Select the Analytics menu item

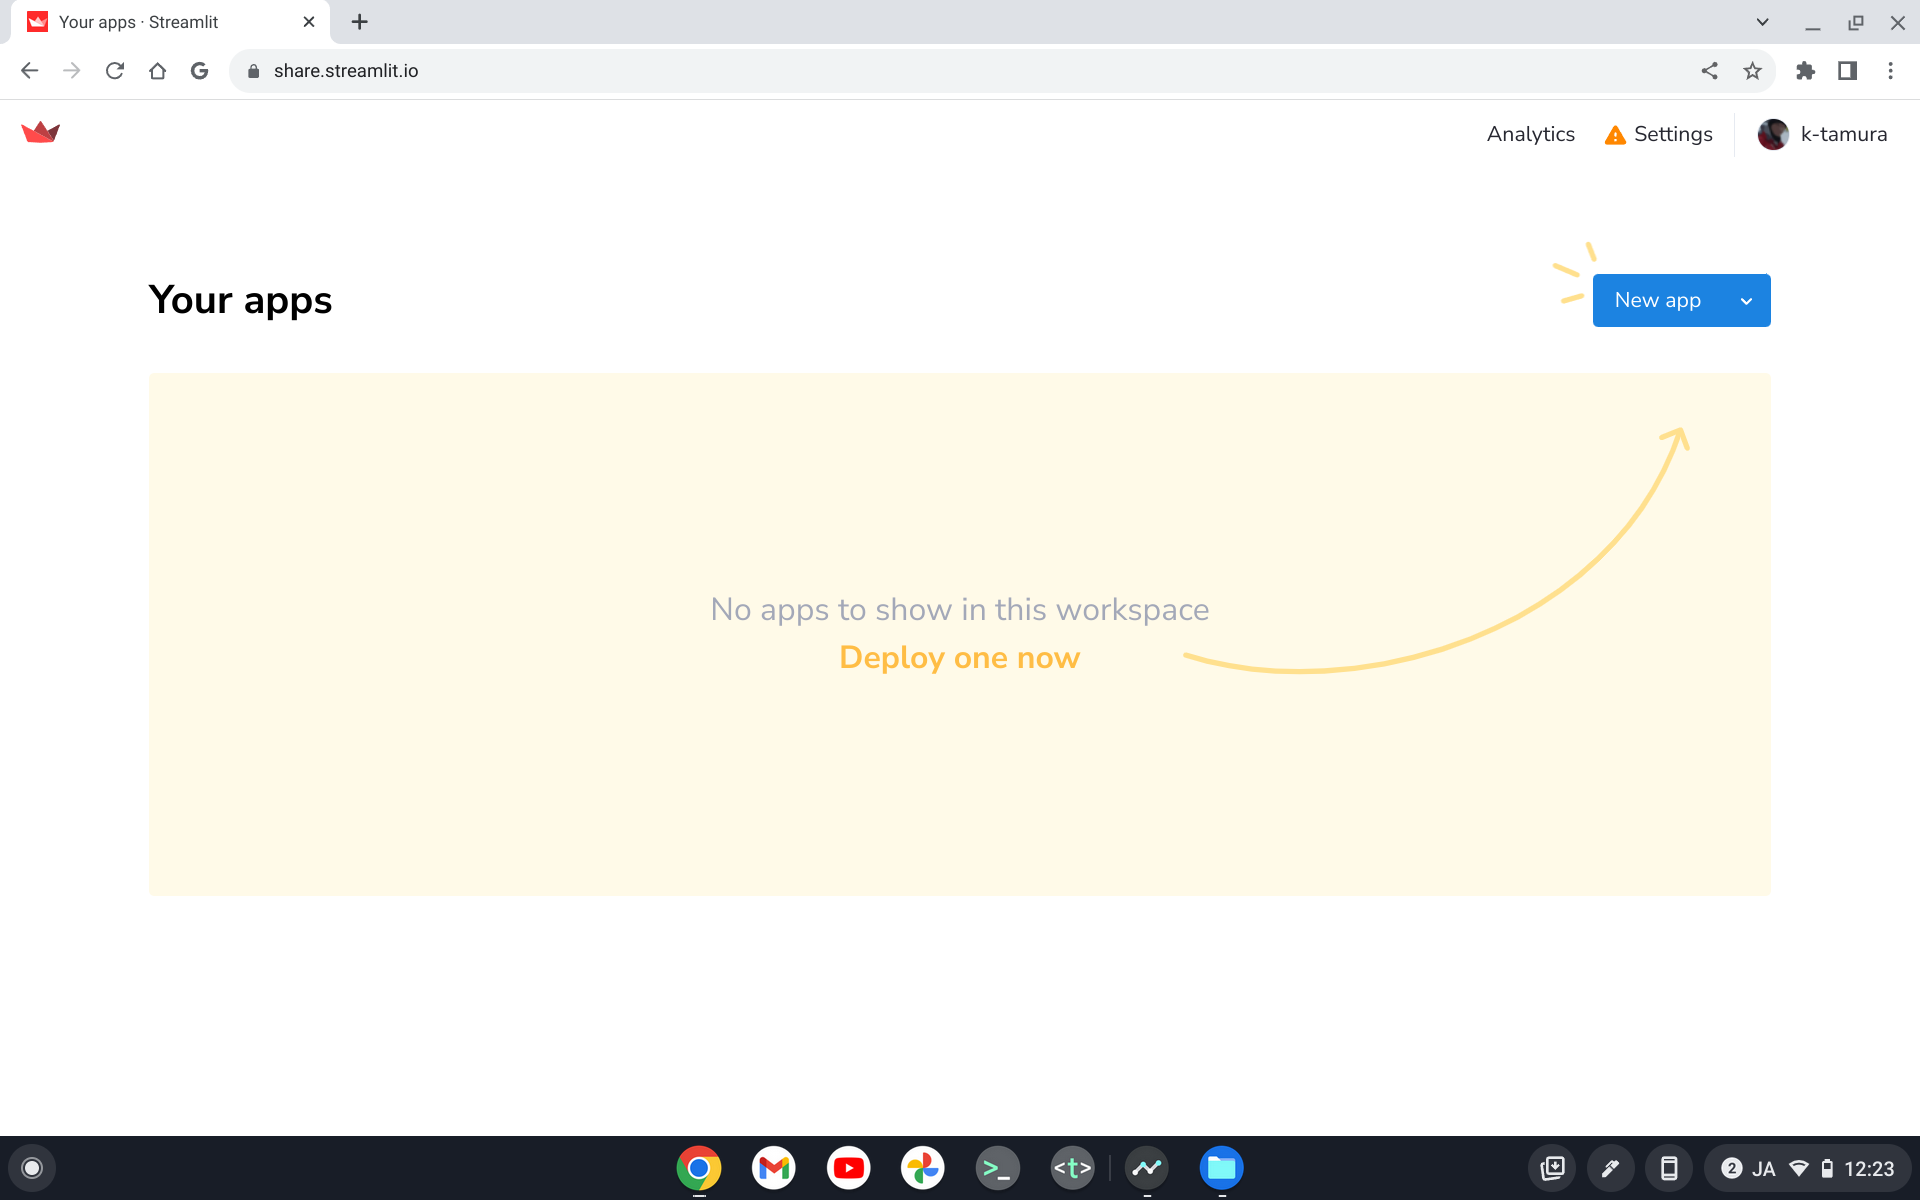pos(1530,134)
